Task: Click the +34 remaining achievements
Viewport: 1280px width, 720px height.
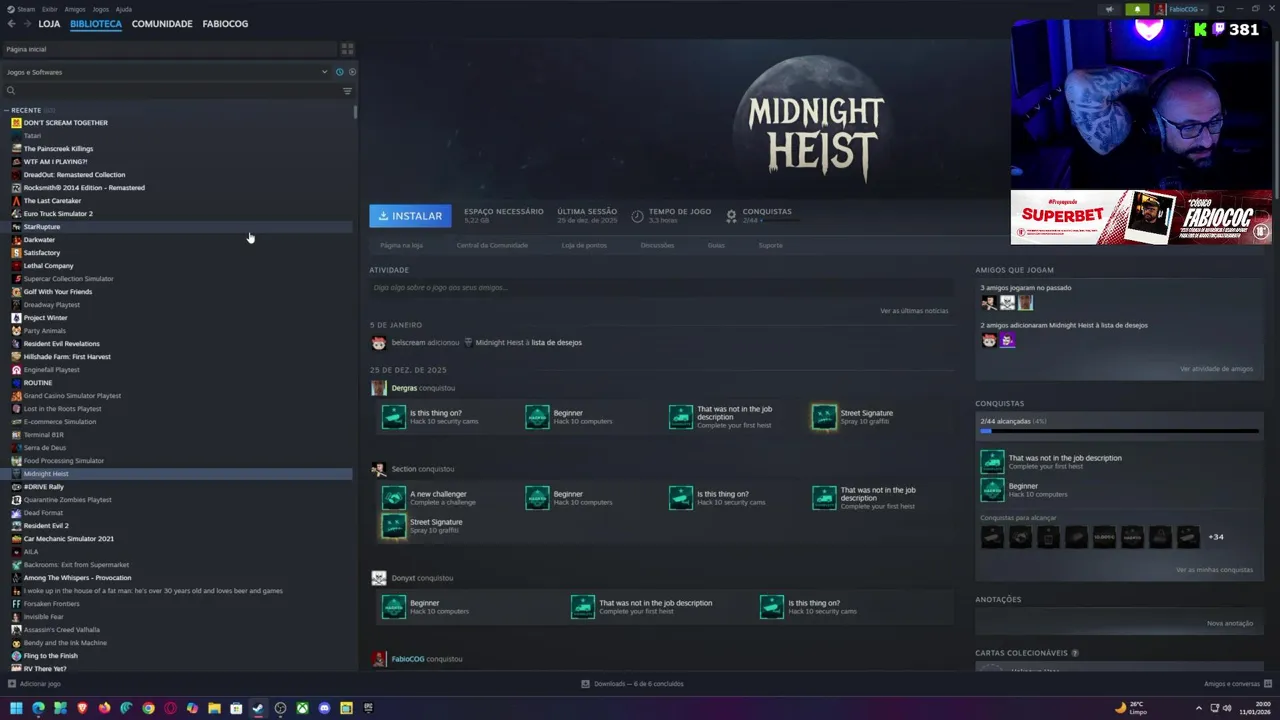Action: 1216,537
